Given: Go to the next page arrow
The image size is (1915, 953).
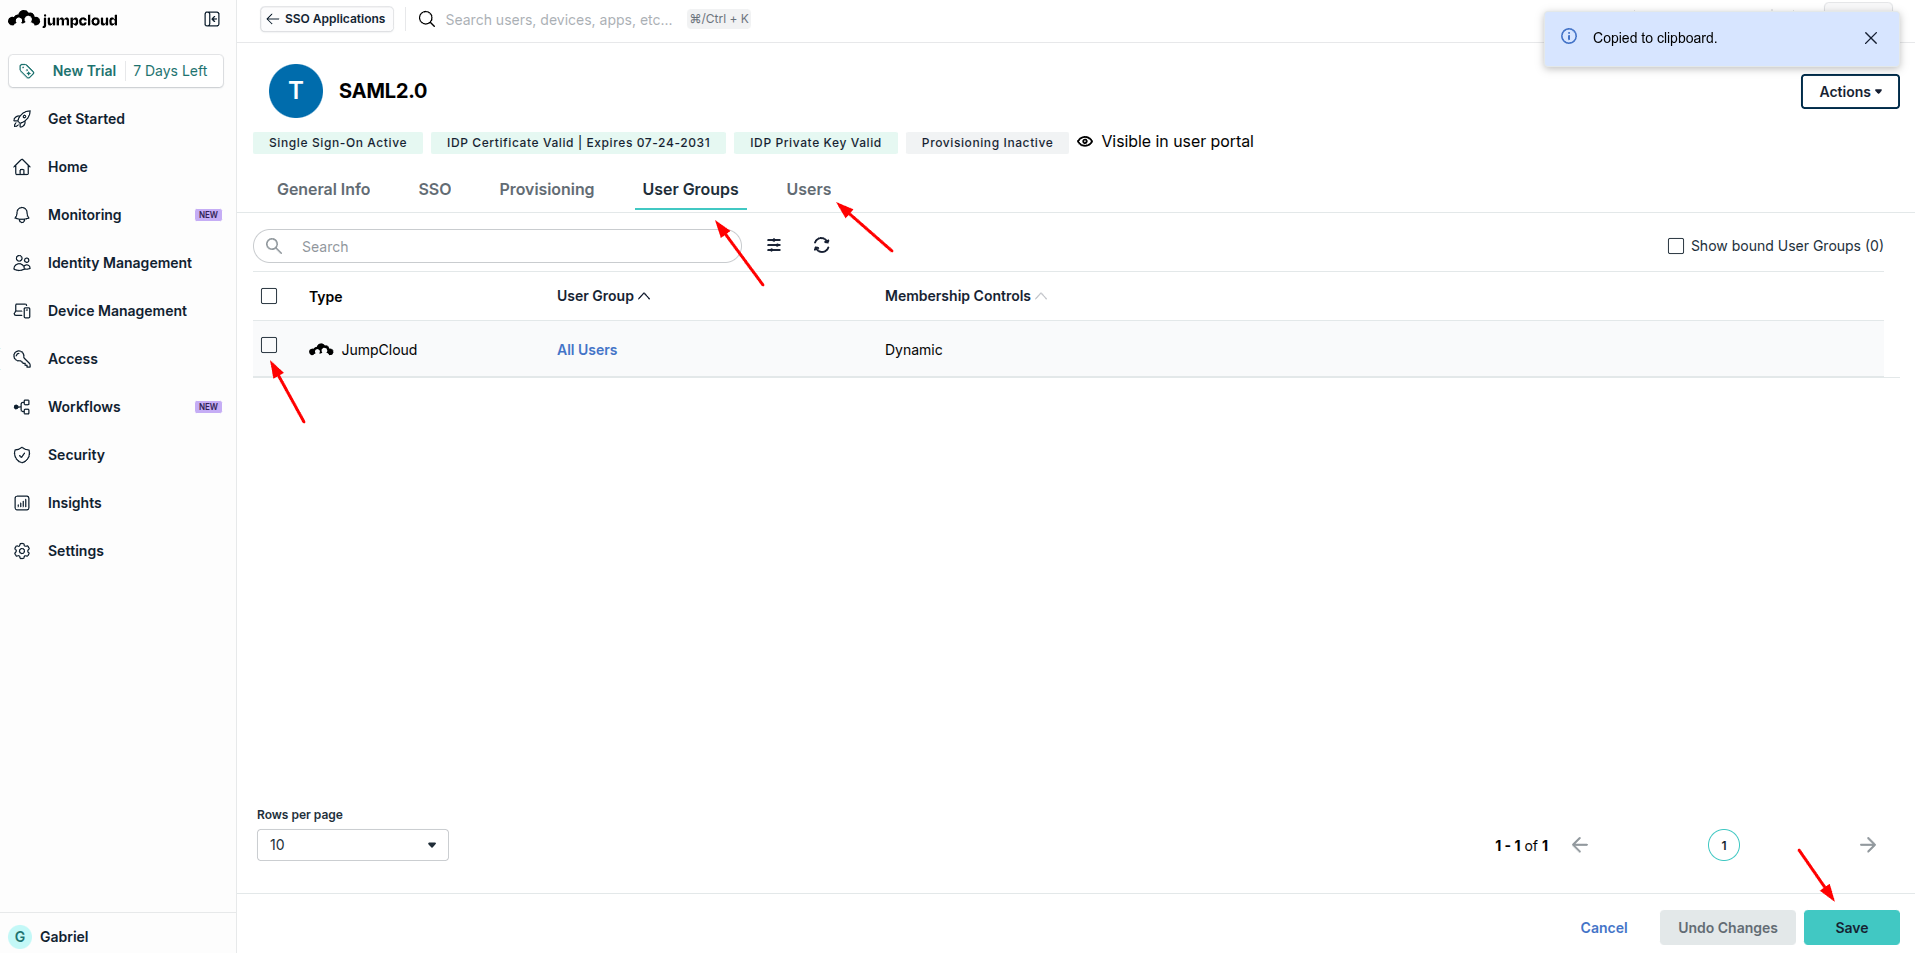Looking at the screenshot, I should (x=1868, y=845).
